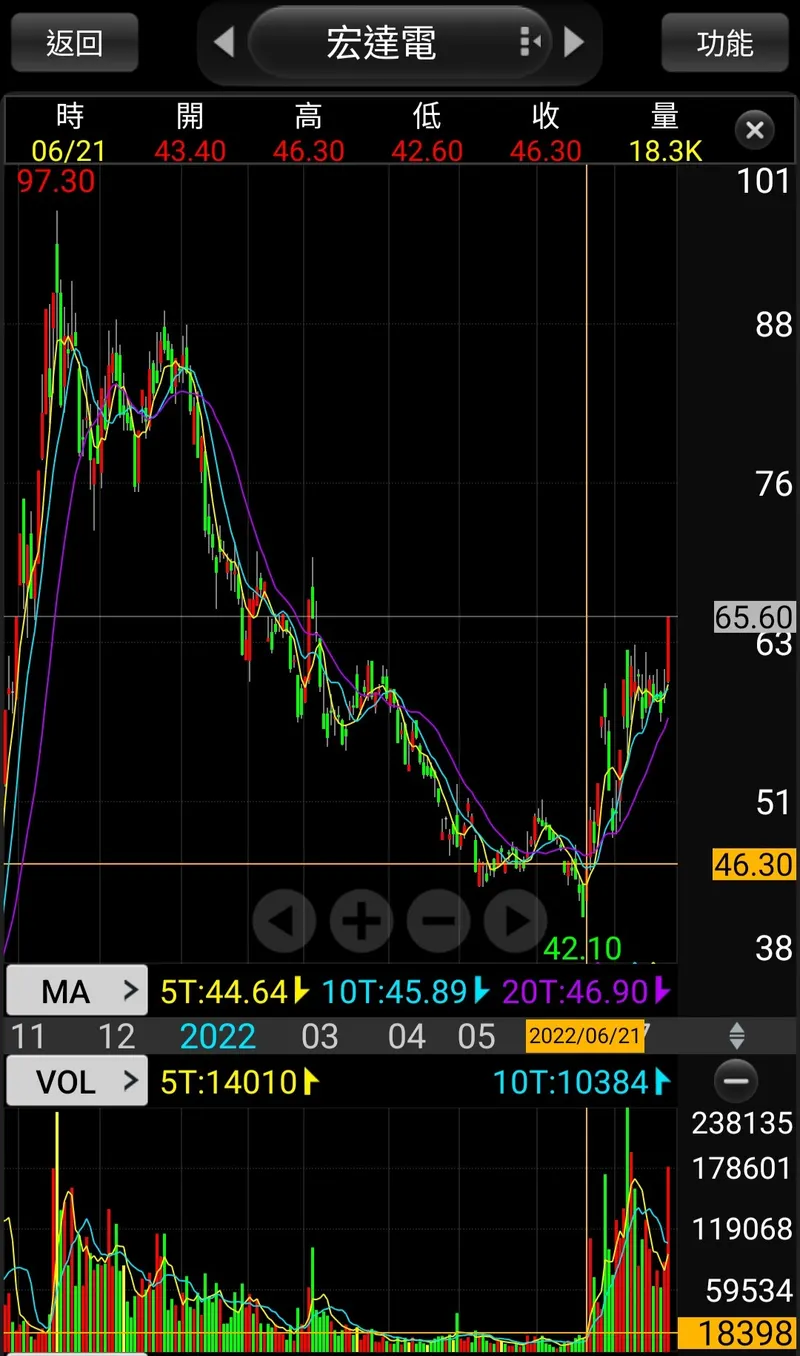The width and height of the screenshot is (800, 1356).
Task: Tap the 18.3K volume value
Action: point(666,151)
